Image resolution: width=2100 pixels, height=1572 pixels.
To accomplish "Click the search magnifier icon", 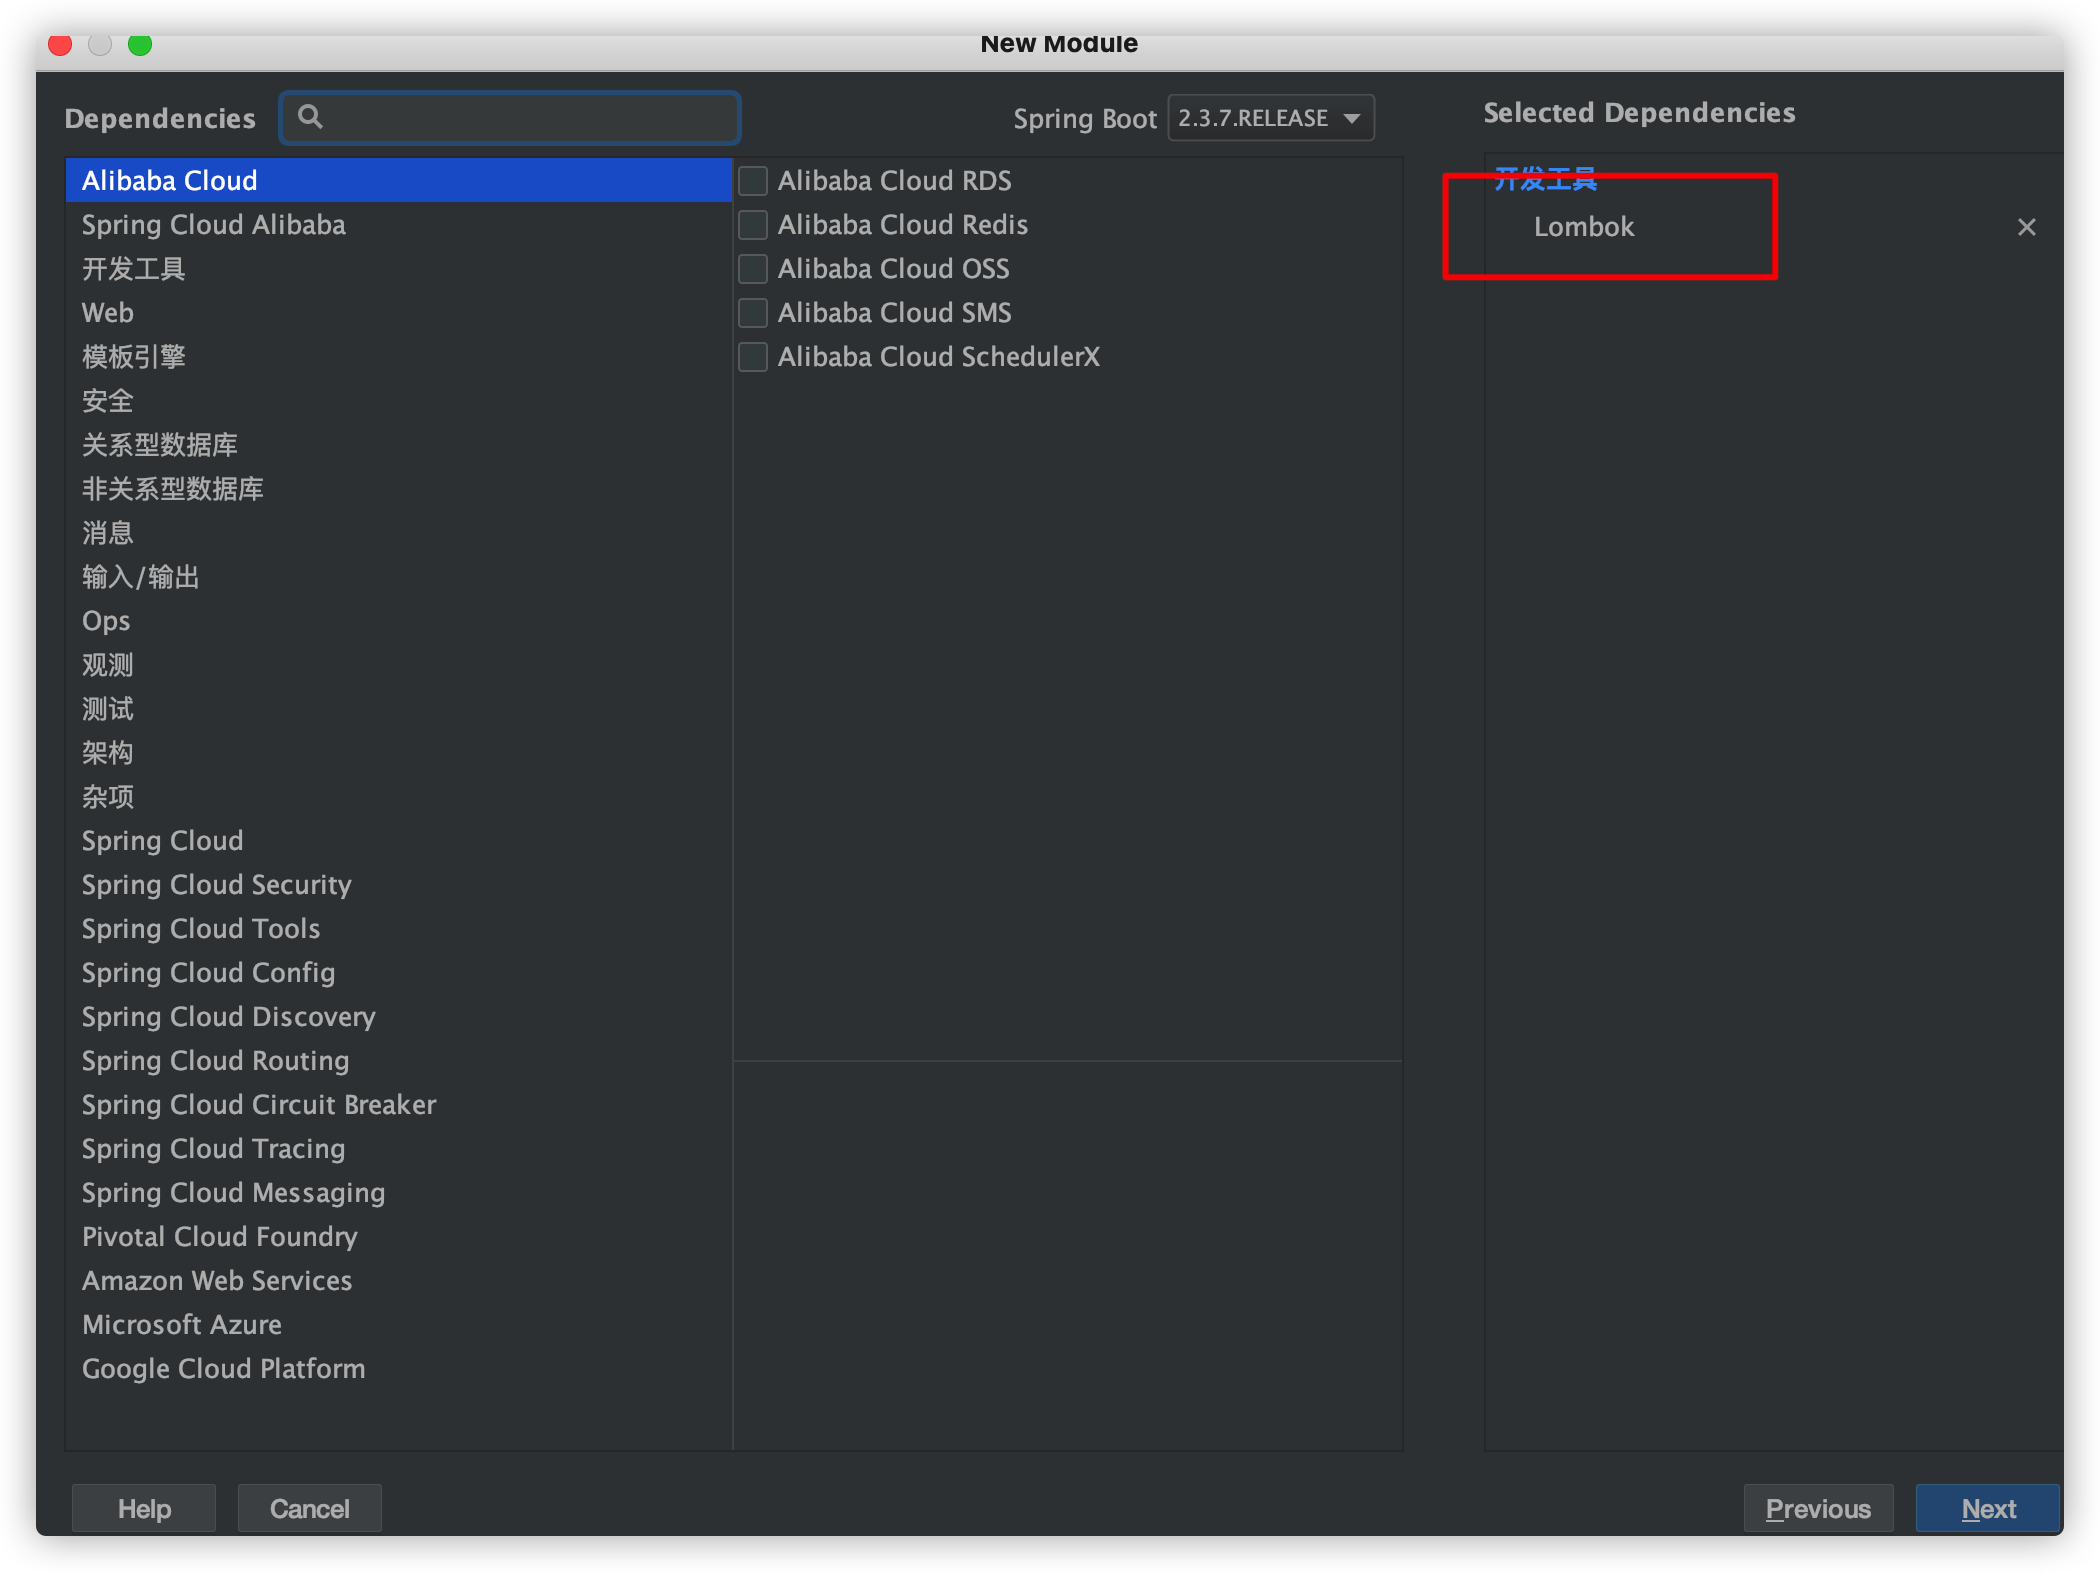I will point(310,117).
